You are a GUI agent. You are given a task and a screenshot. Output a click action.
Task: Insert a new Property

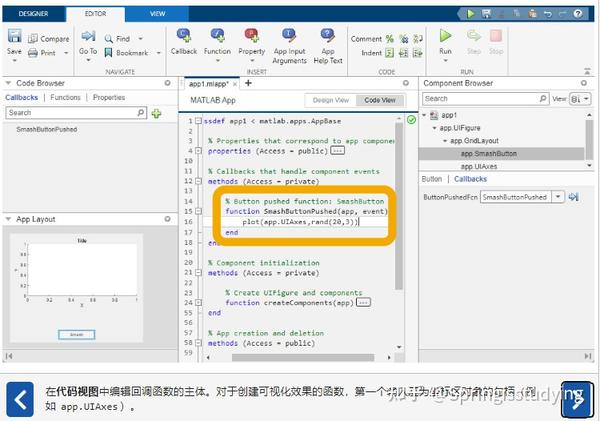(x=251, y=42)
